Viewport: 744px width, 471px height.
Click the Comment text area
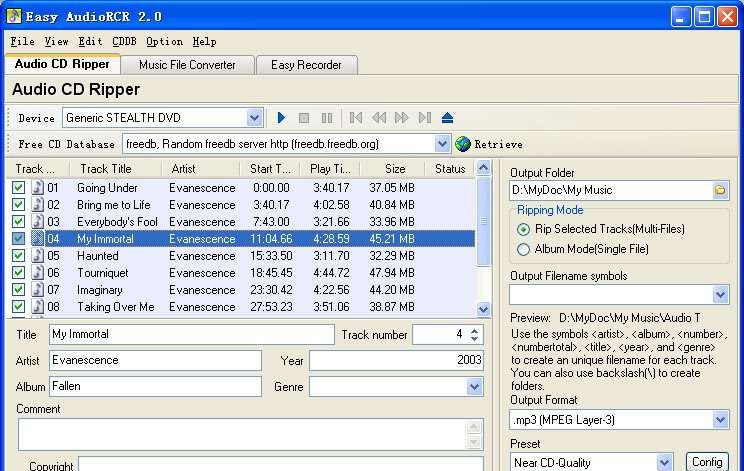click(251, 434)
